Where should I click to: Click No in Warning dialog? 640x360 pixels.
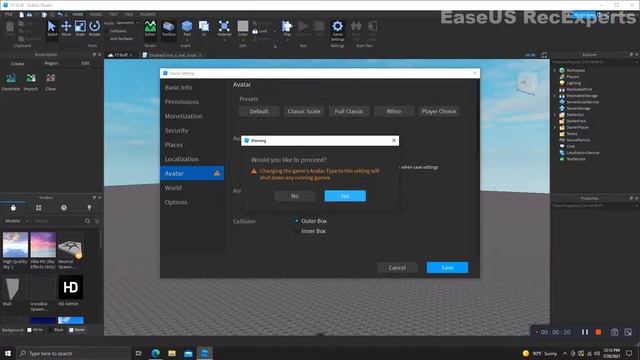[x=295, y=196]
